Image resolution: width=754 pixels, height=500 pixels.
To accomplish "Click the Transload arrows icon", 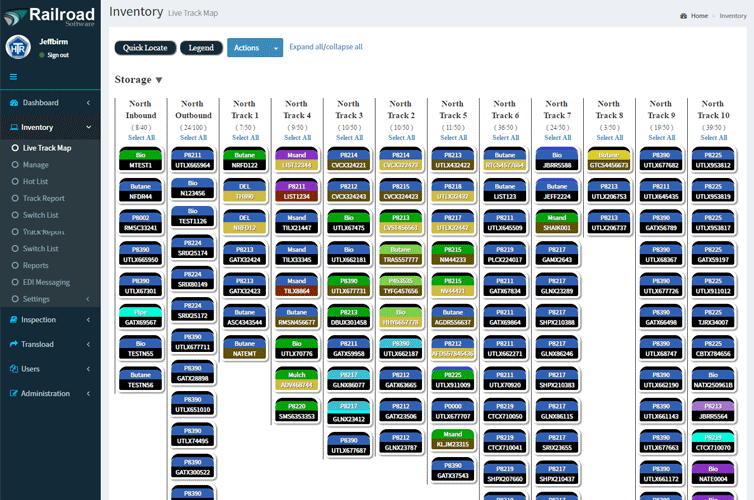I will 13,344.
